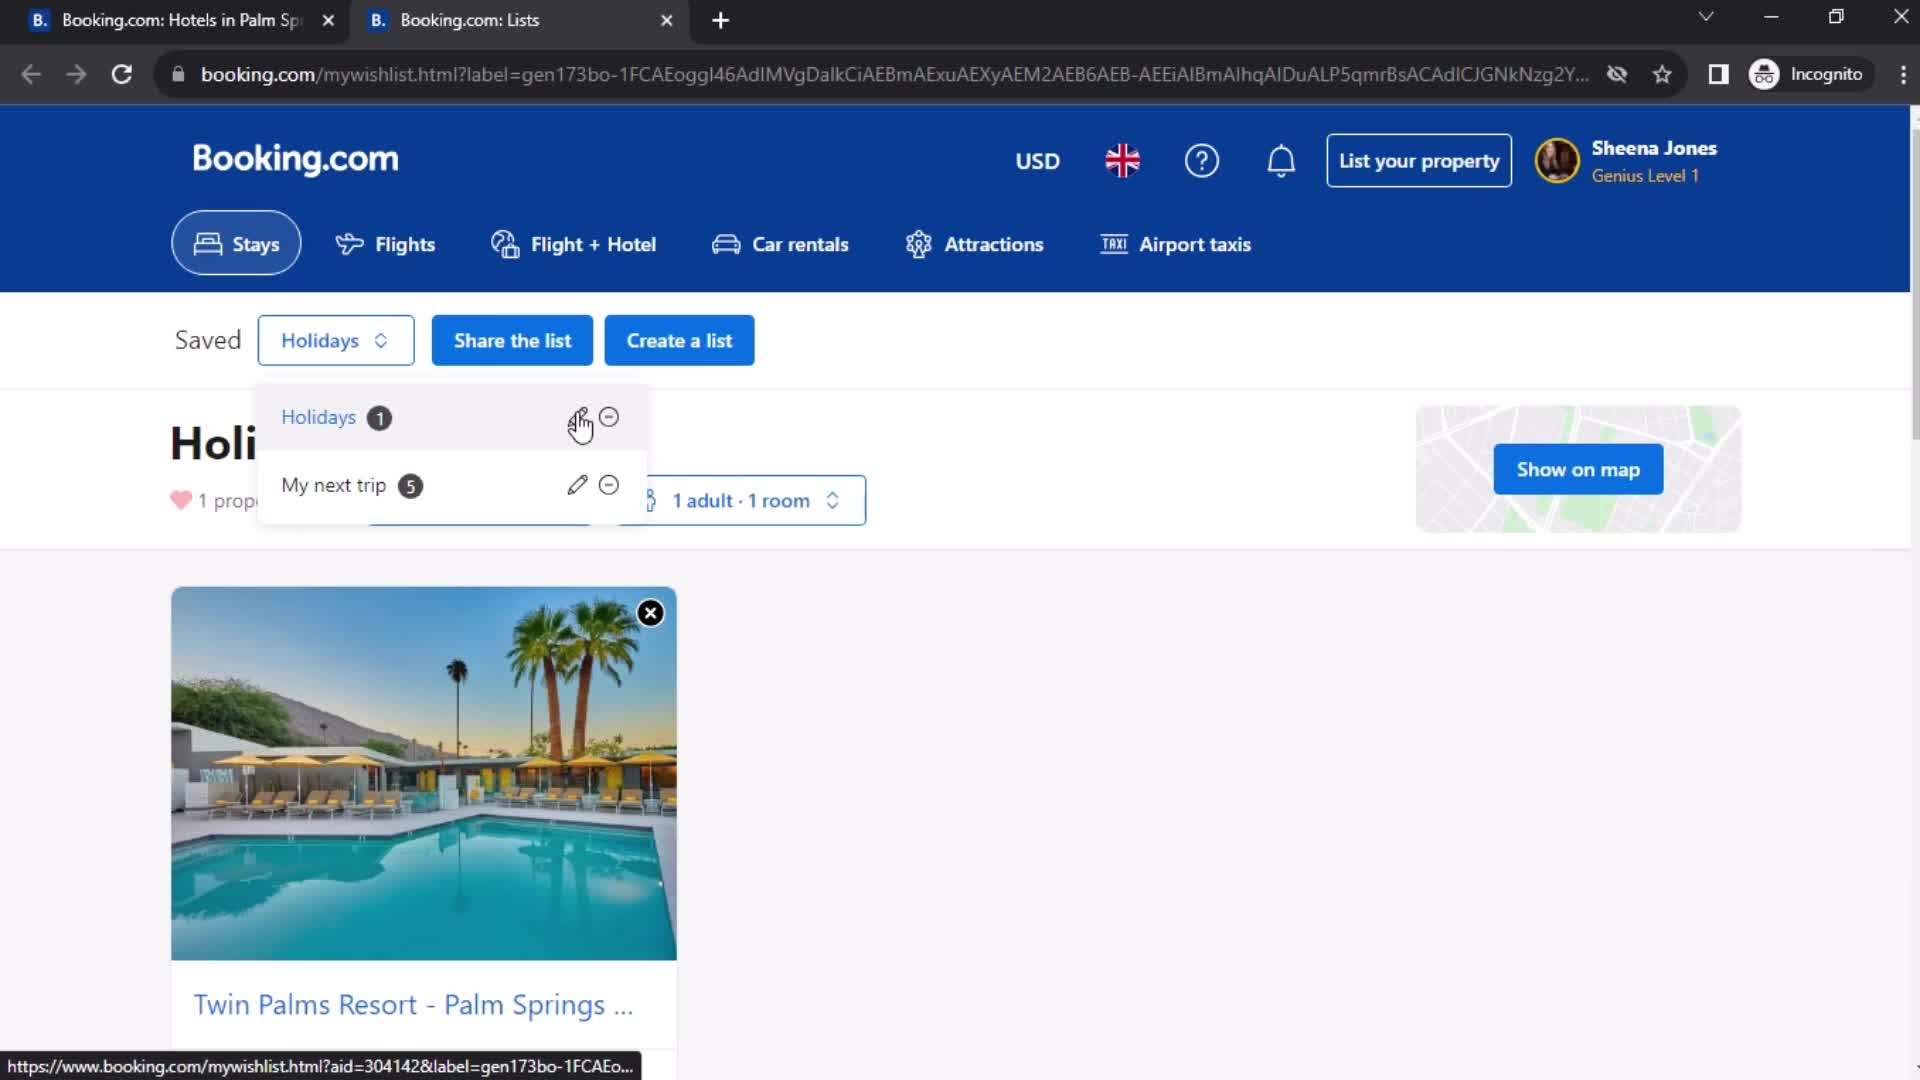Click the Create a list button
The width and height of the screenshot is (1920, 1080).
point(678,340)
